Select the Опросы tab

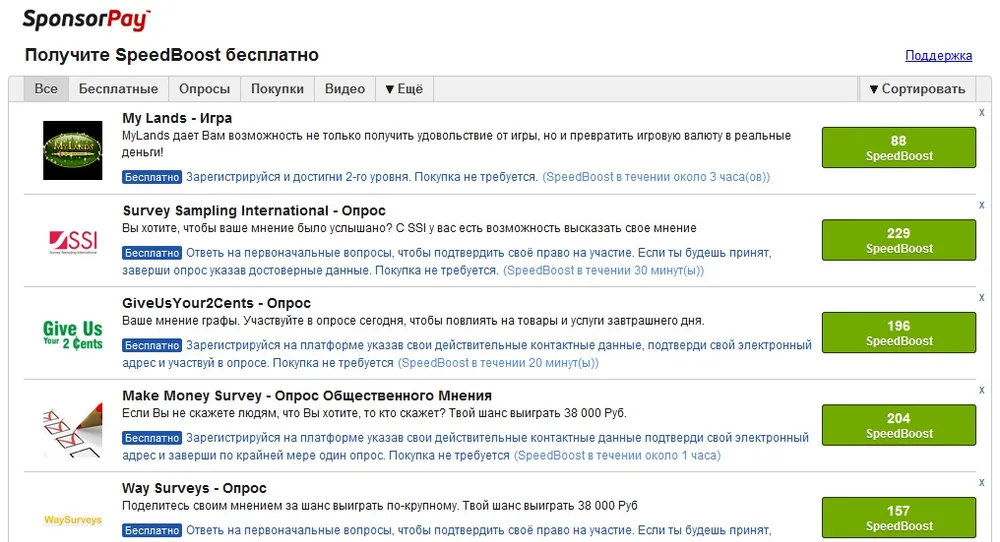204,89
